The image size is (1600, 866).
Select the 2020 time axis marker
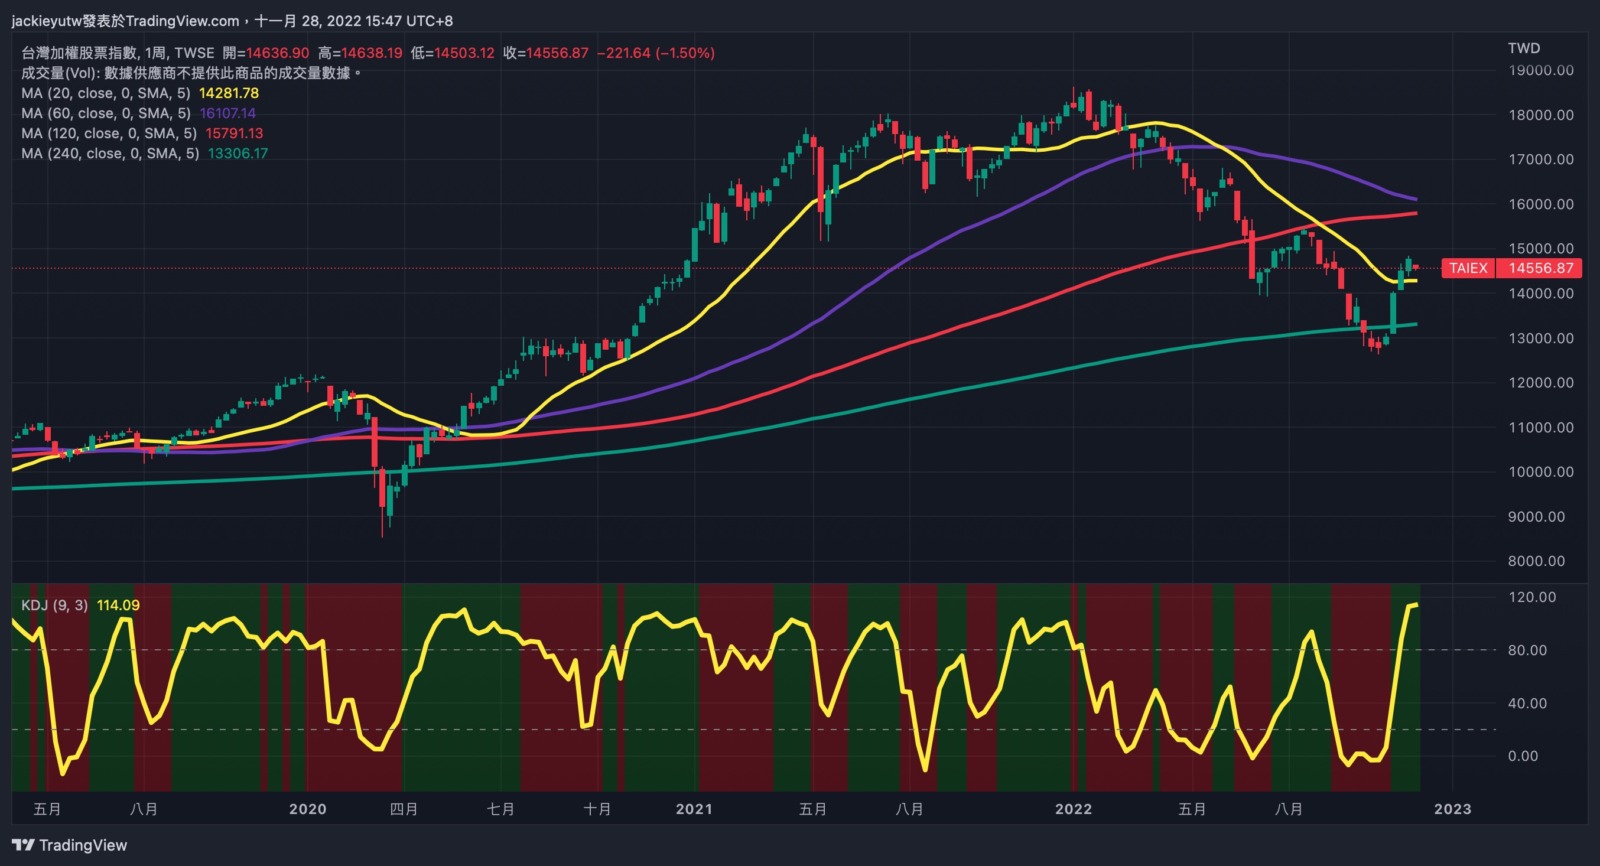tap(307, 809)
